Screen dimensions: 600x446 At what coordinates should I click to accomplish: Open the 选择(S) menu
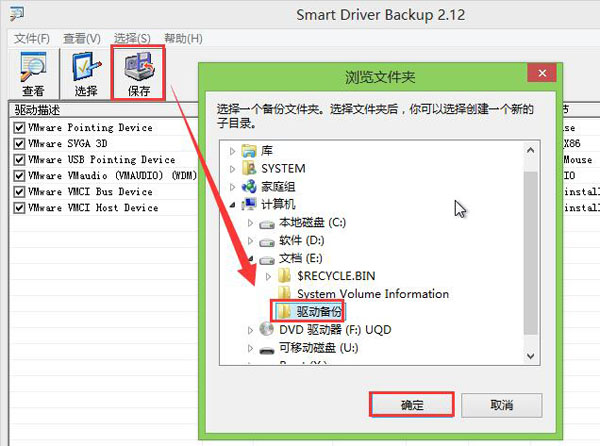coord(132,38)
